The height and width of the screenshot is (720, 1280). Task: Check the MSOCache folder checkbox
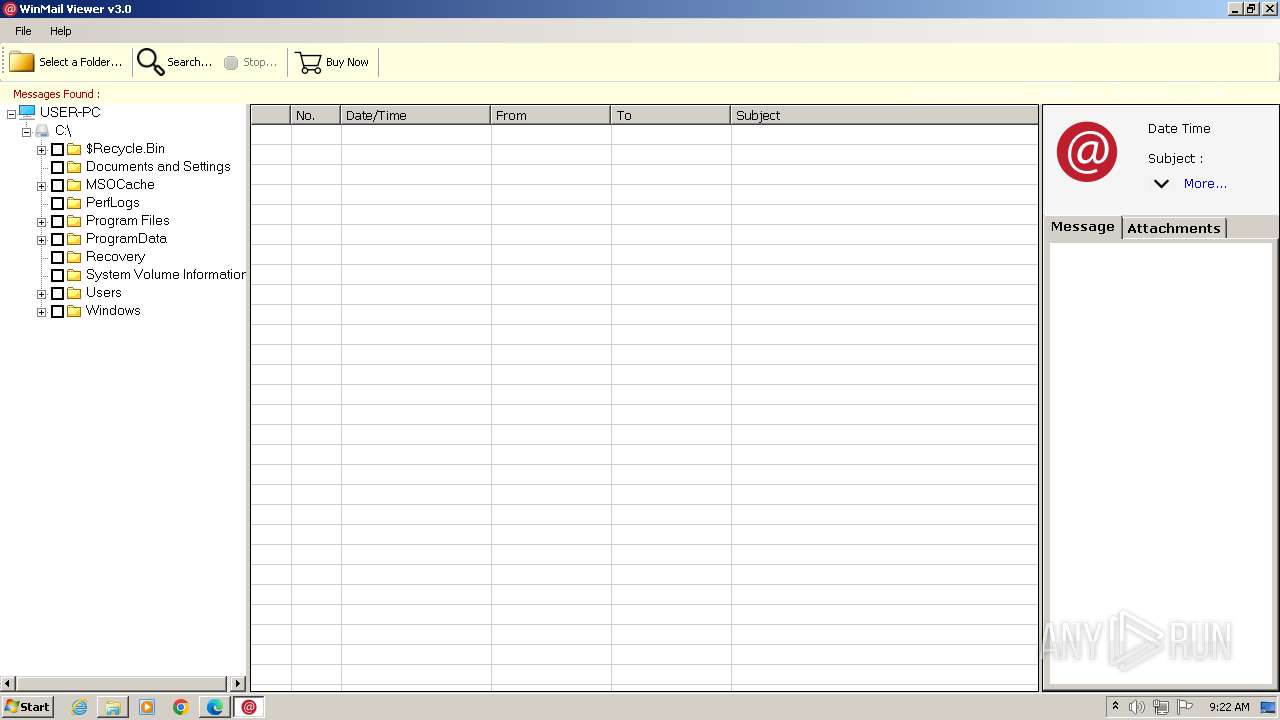57,185
